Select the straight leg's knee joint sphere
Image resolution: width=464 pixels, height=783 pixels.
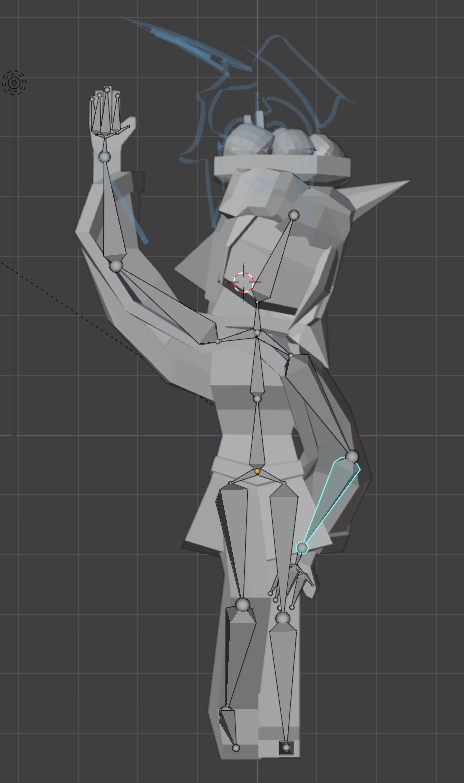tap(283, 618)
